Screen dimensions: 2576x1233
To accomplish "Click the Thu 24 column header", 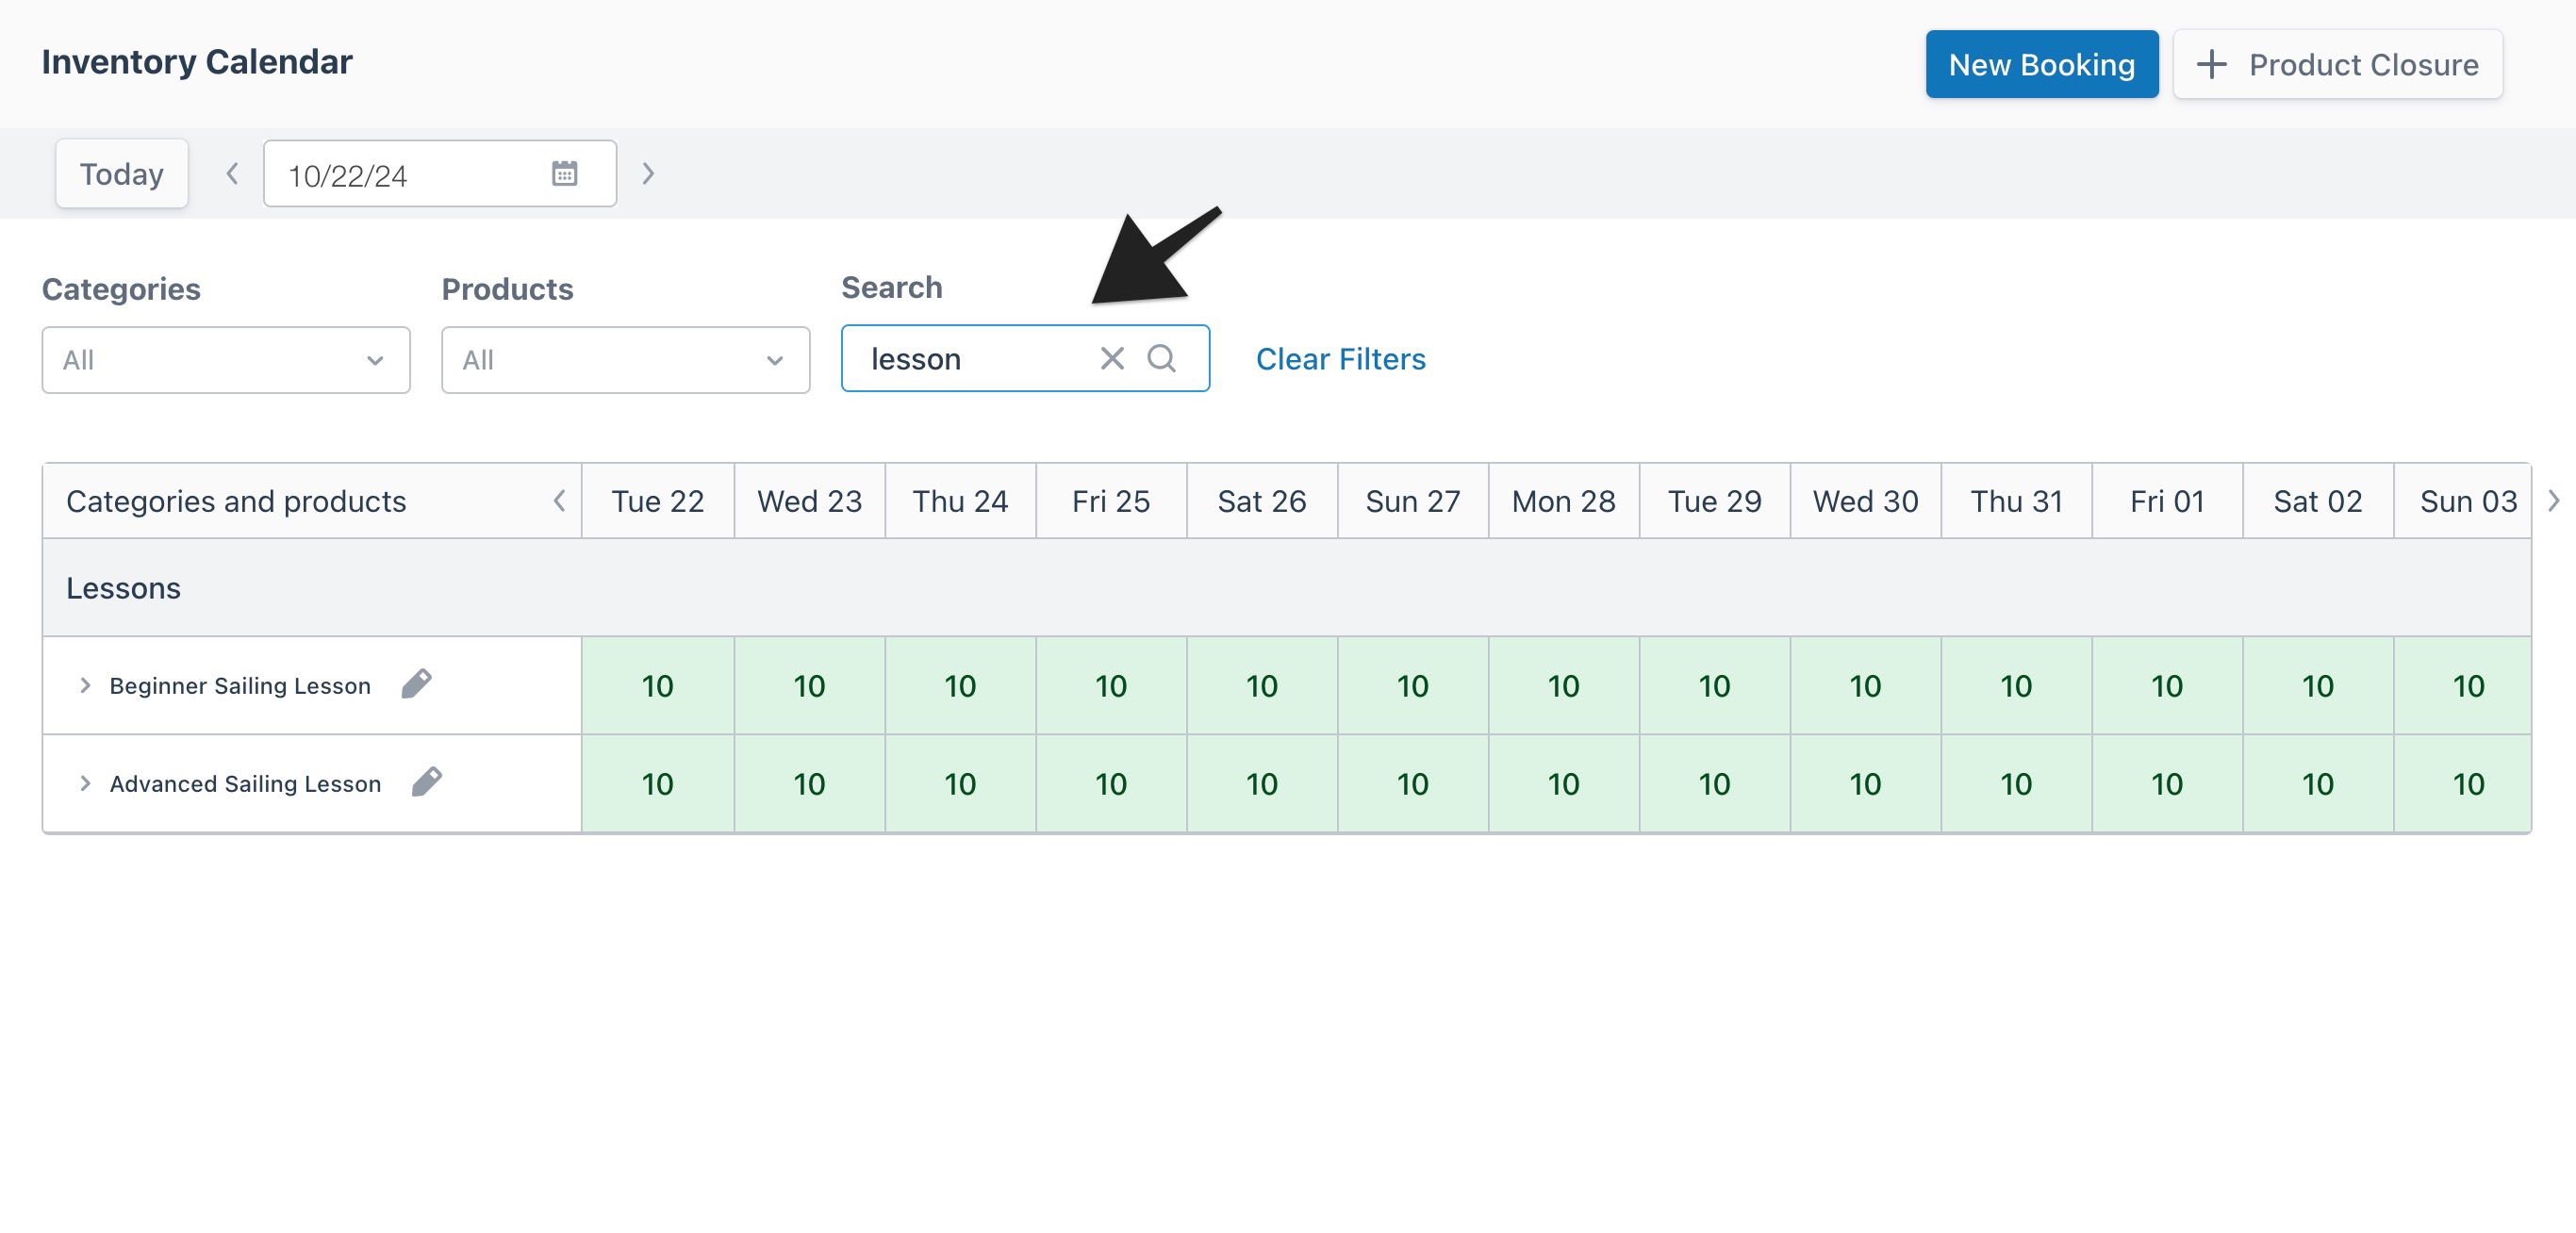I will click(x=960, y=501).
